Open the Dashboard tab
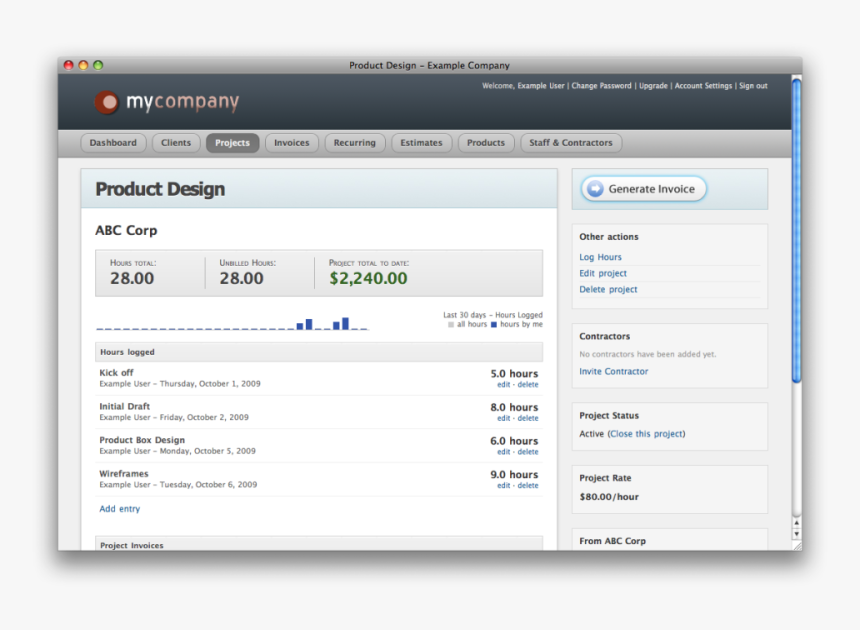Viewport: 860px width, 630px height. pyautogui.click(x=113, y=143)
